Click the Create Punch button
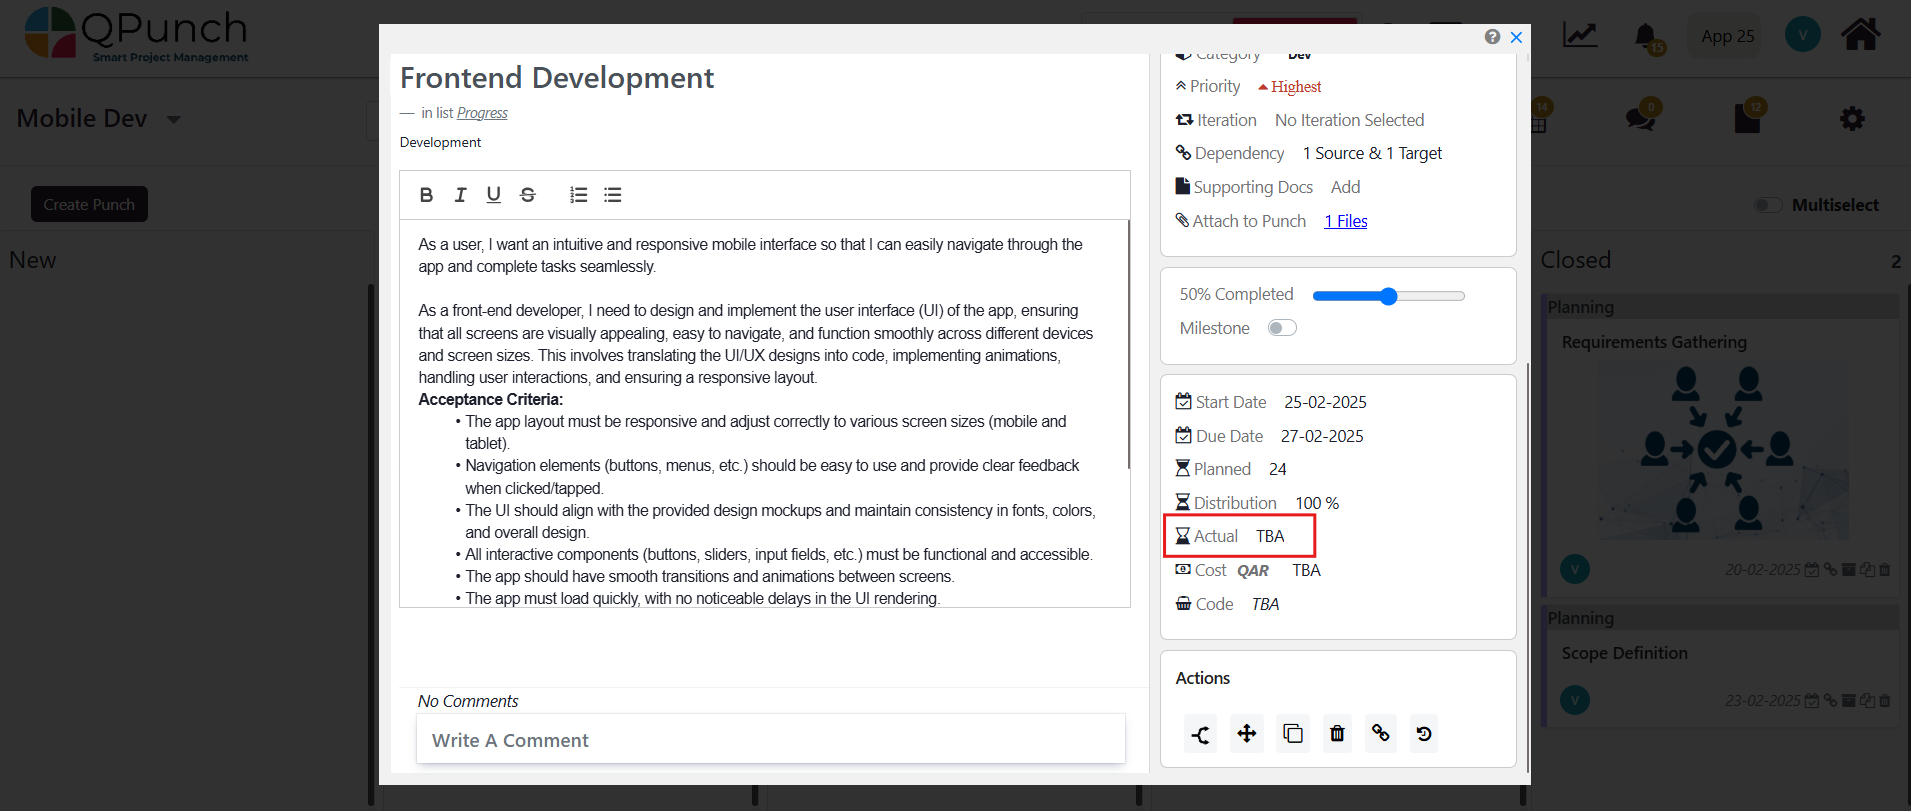 click(x=89, y=204)
